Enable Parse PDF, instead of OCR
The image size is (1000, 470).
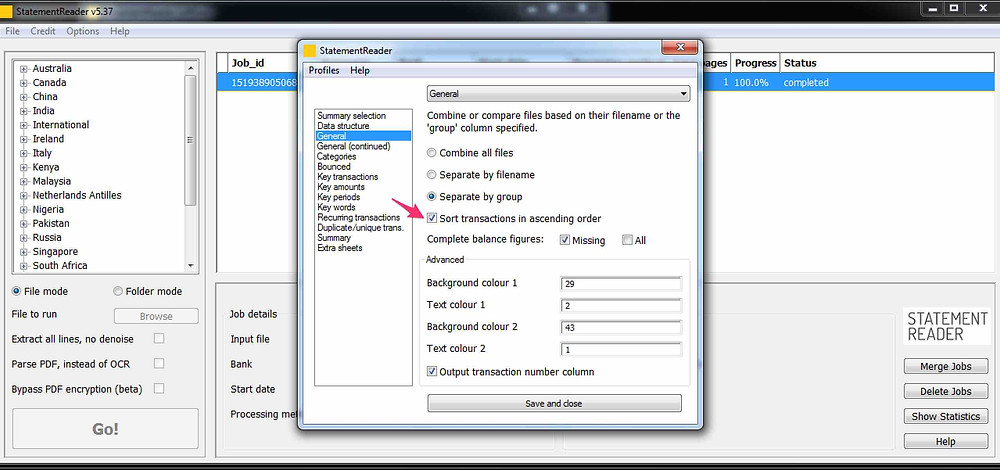point(159,364)
